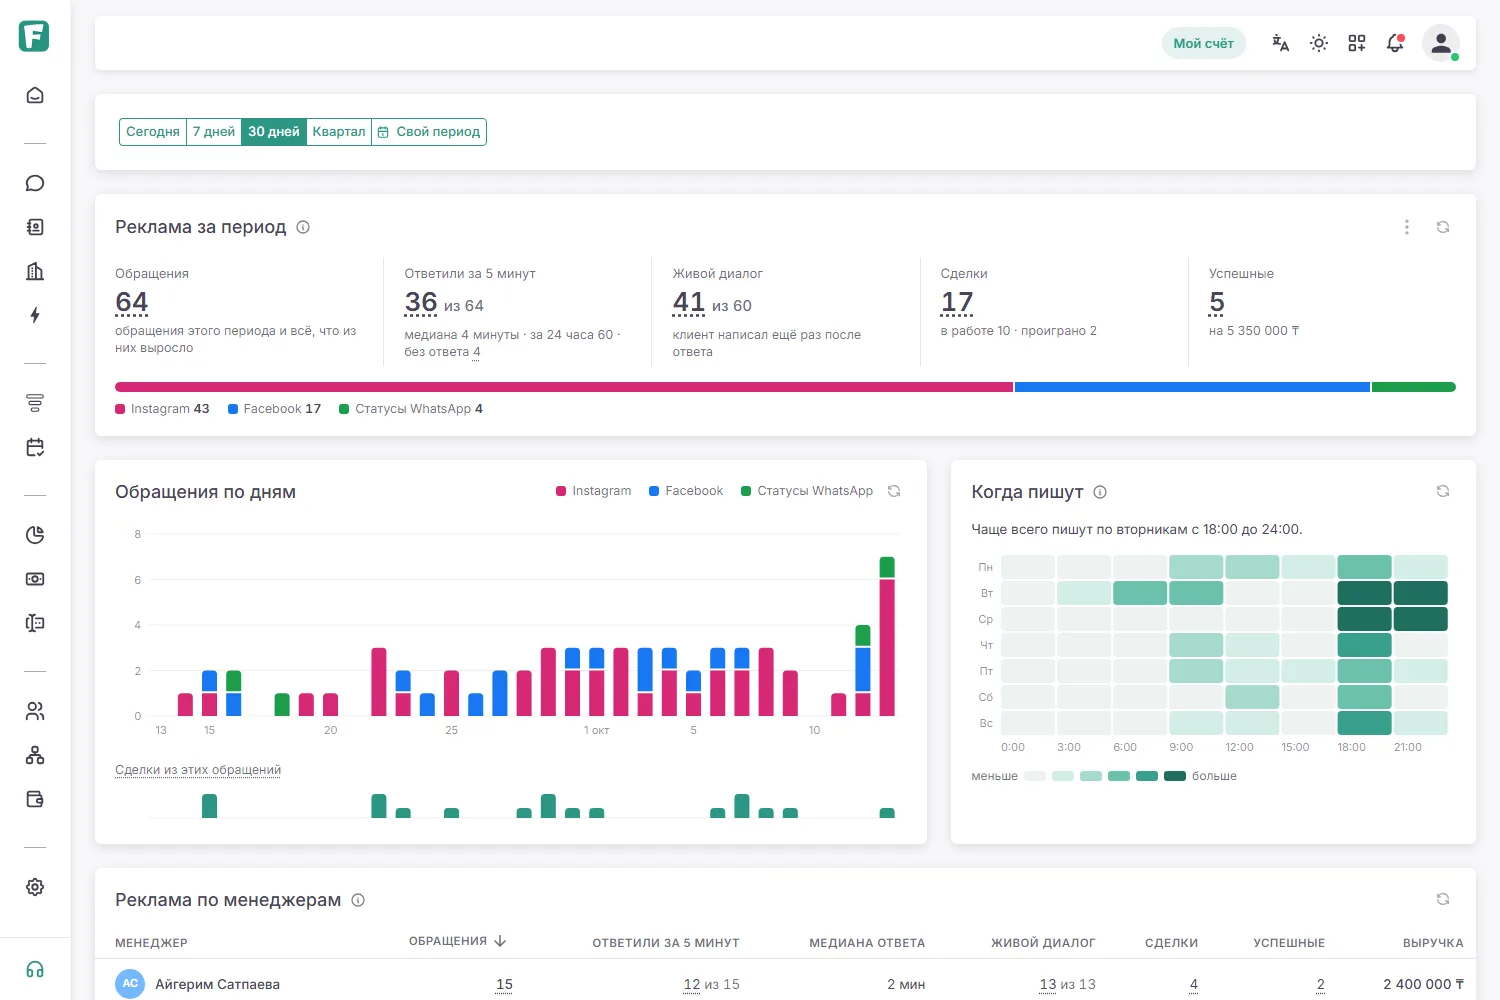Open the user profile avatar menu

point(1441,43)
